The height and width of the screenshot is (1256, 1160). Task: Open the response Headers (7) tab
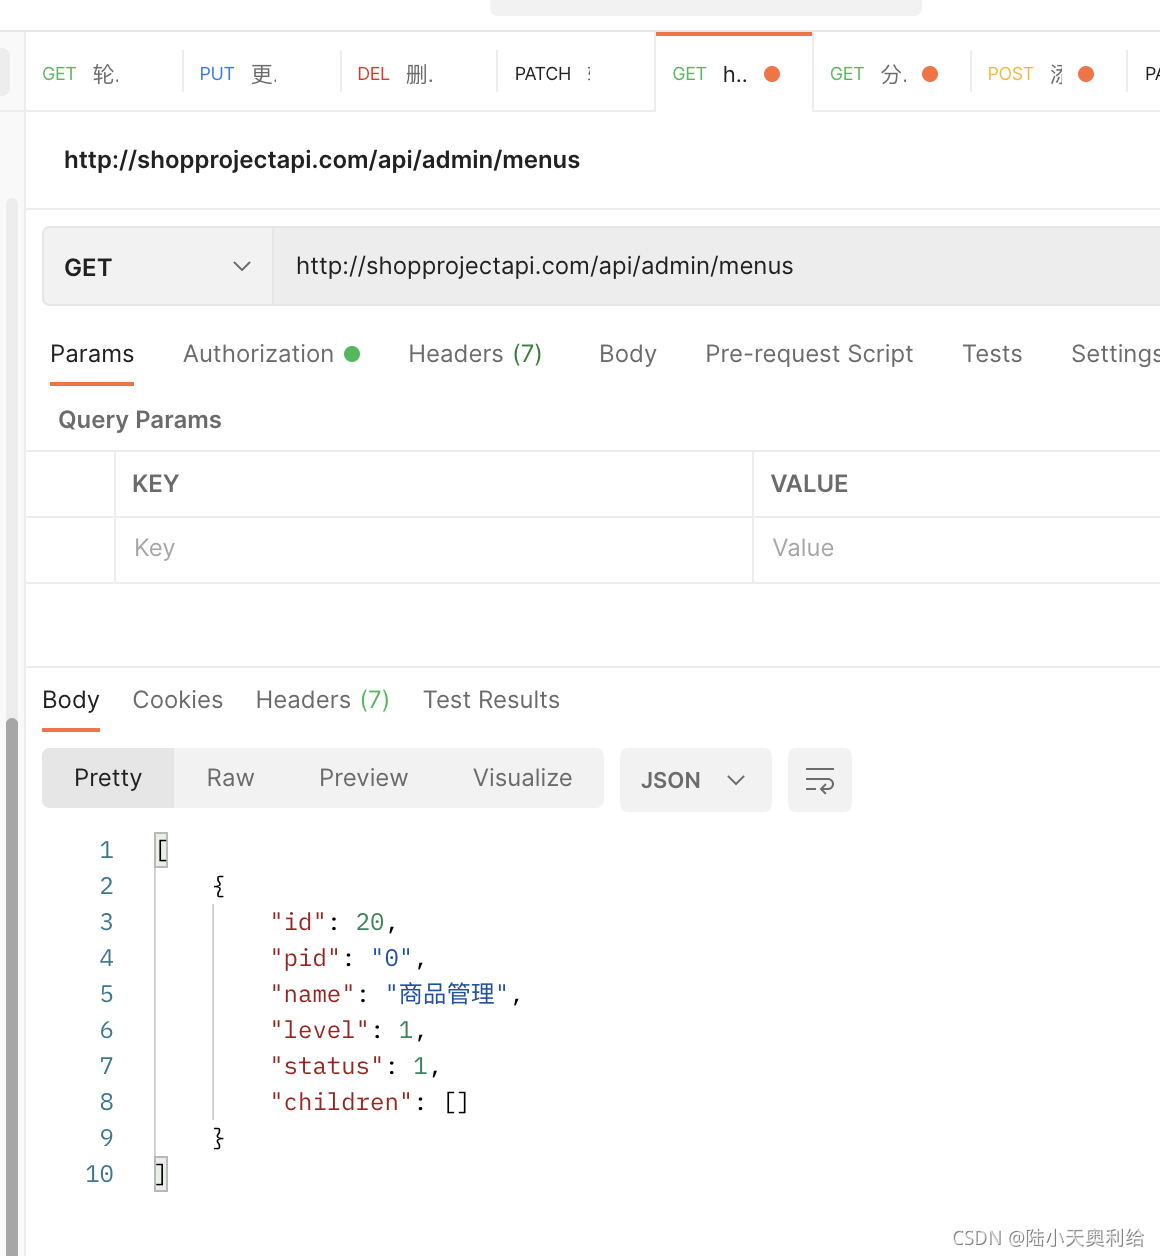point(322,700)
